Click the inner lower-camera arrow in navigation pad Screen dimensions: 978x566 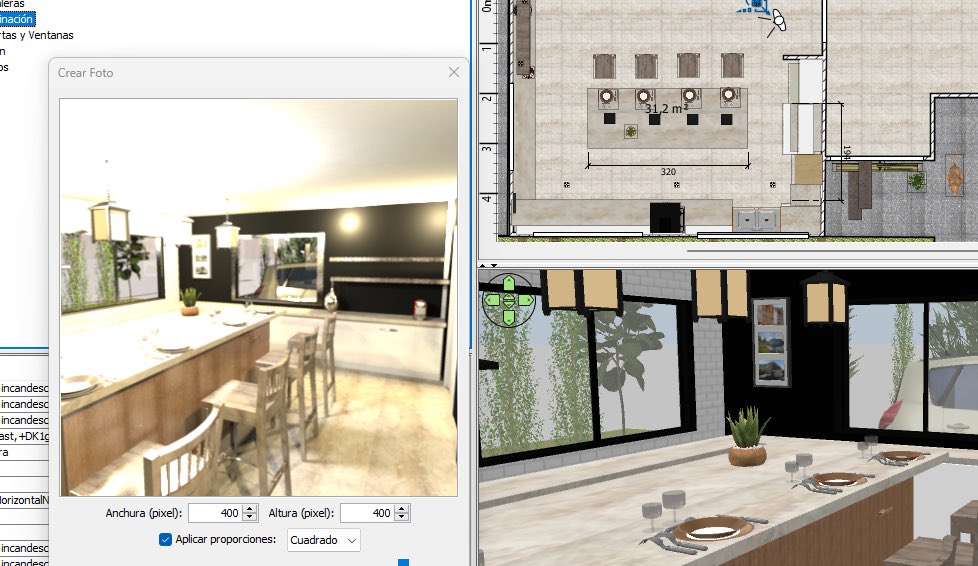pyautogui.click(x=508, y=305)
